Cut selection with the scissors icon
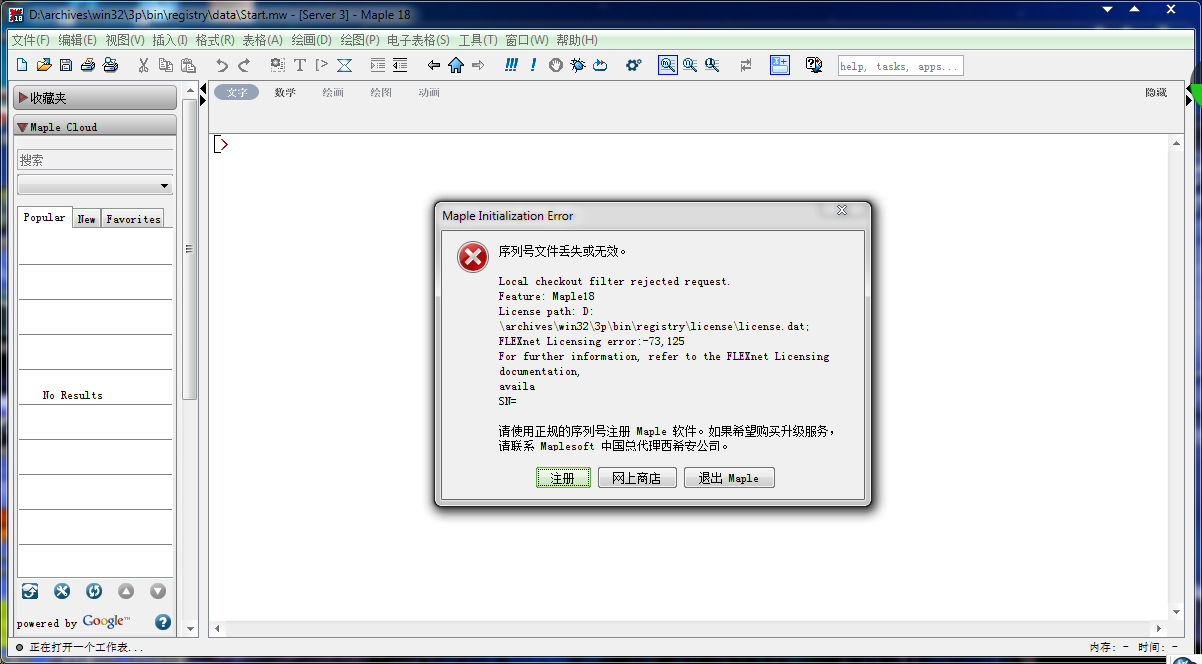 (x=143, y=66)
